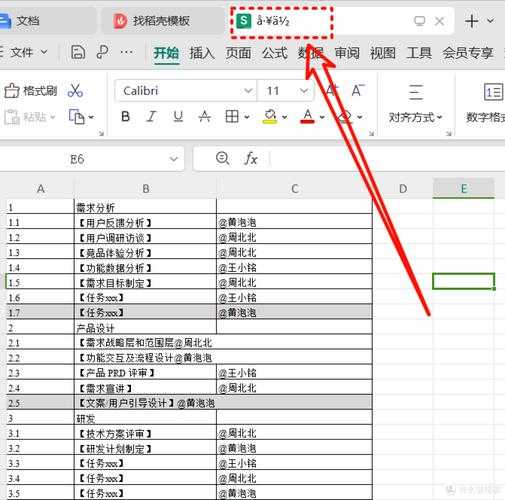Switch to the 找稻壳模板 tab
Image resolution: width=505 pixels, height=500 pixels.
[x=162, y=21]
